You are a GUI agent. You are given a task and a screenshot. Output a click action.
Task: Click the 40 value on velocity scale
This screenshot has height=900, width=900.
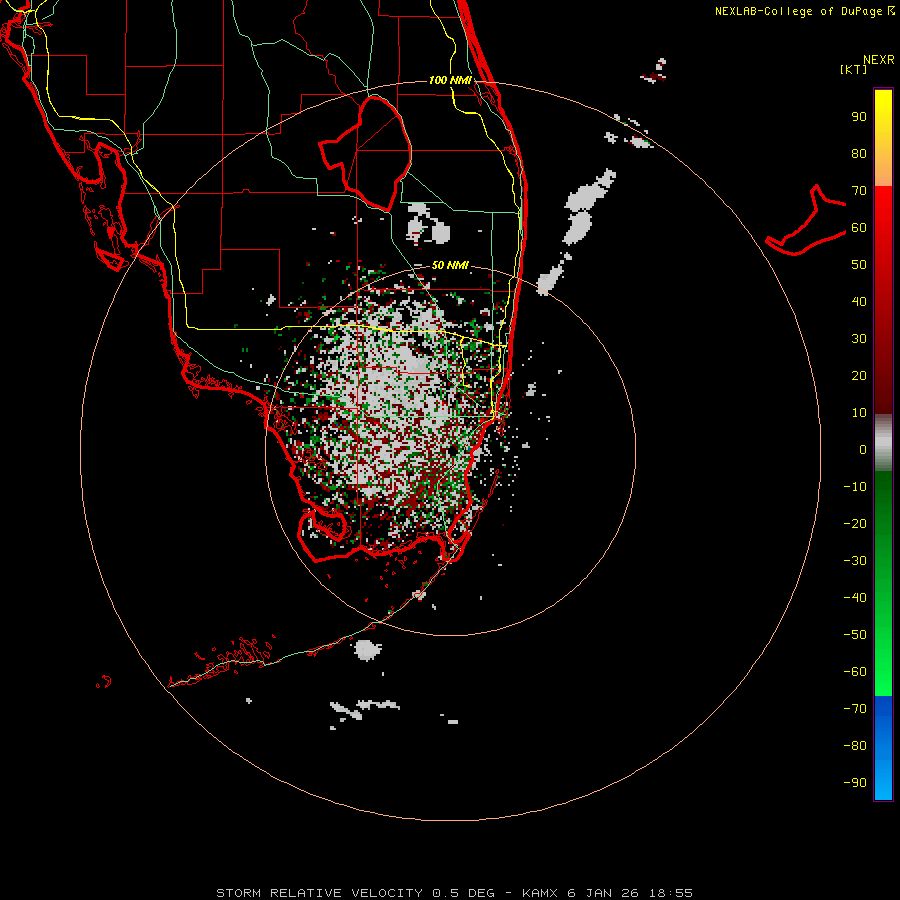859,301
